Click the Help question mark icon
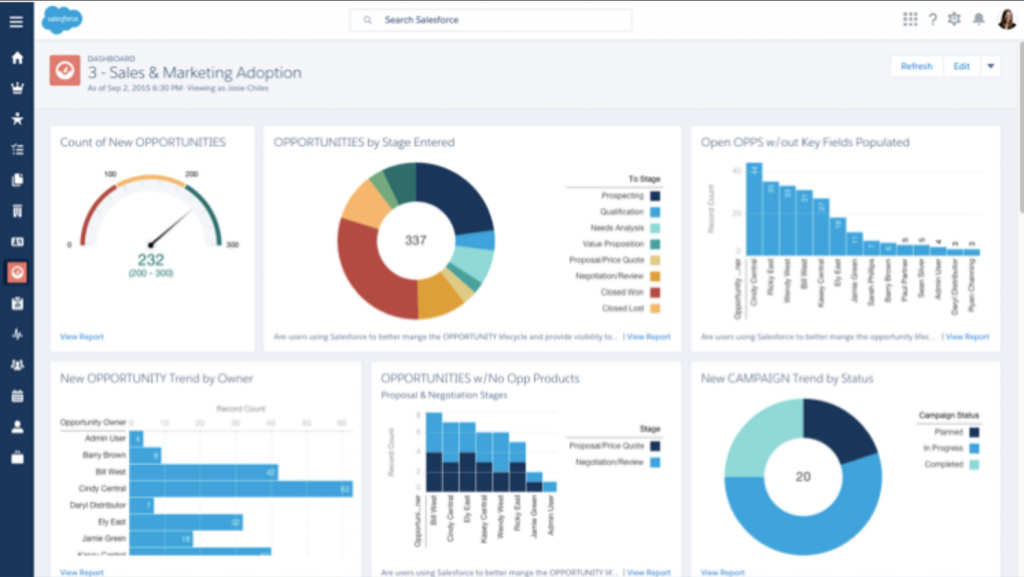Image resolution: width=1024 pixels, height=577 pixels. coord(933,18)
